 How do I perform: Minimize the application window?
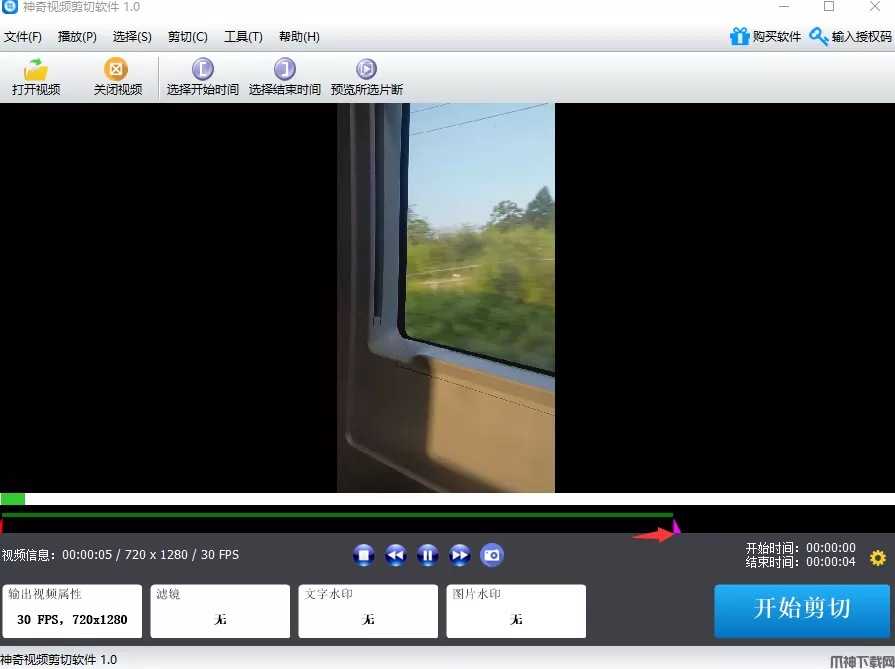[x=784, y=7]
